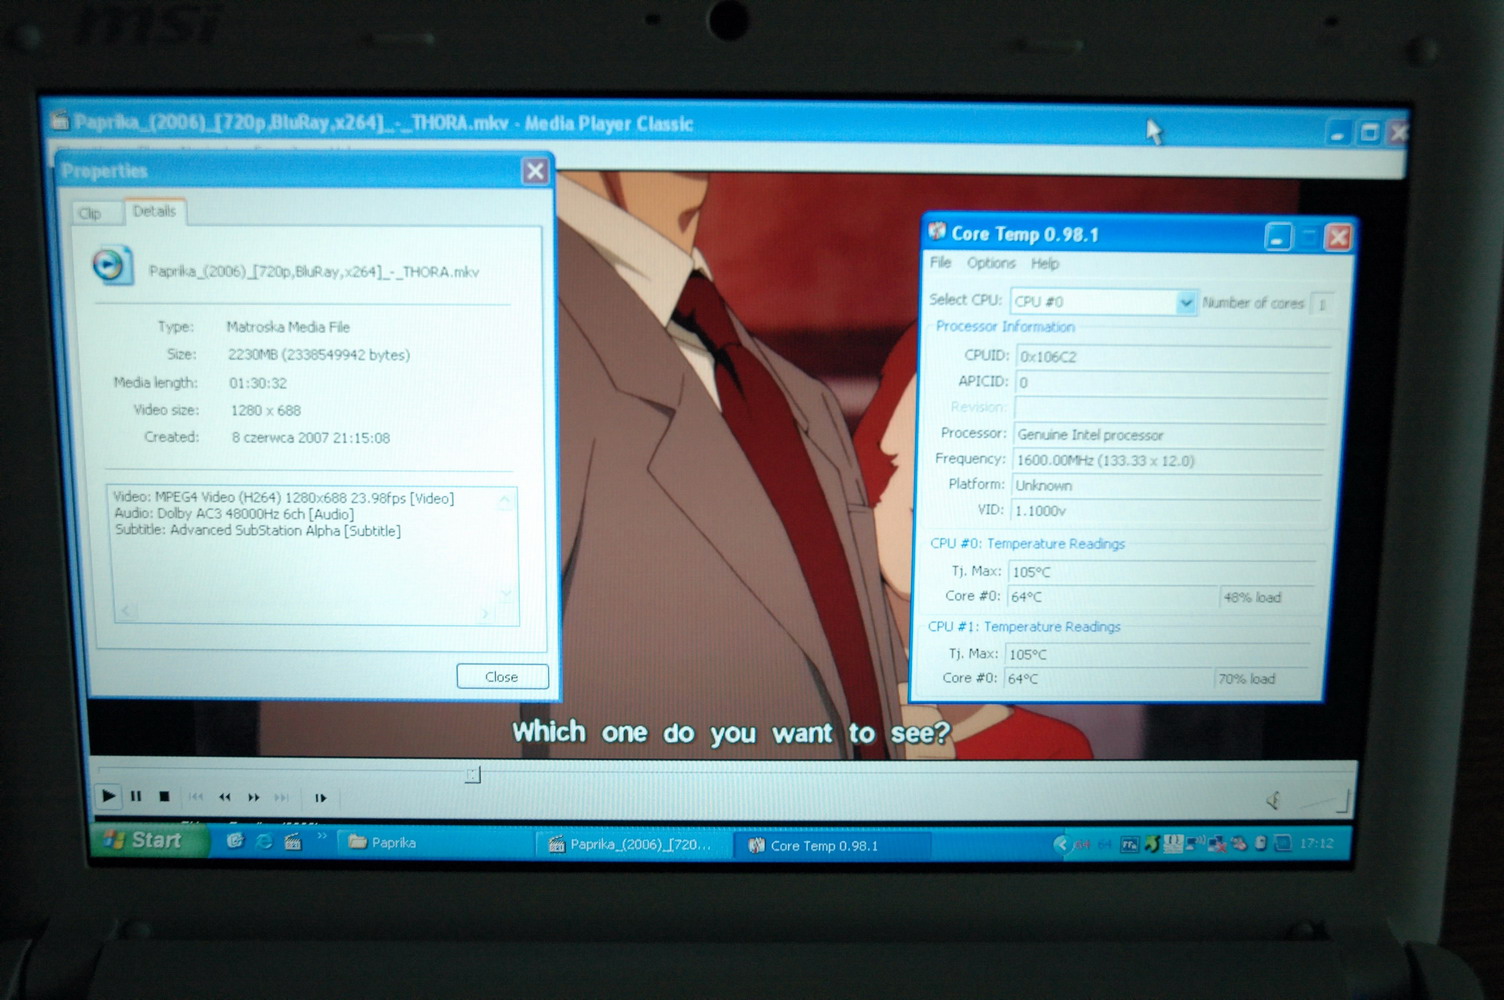Click the '48% load' reading for CPU #0
This screenshot has width=1504, height=1000.
click(1268, 597)
